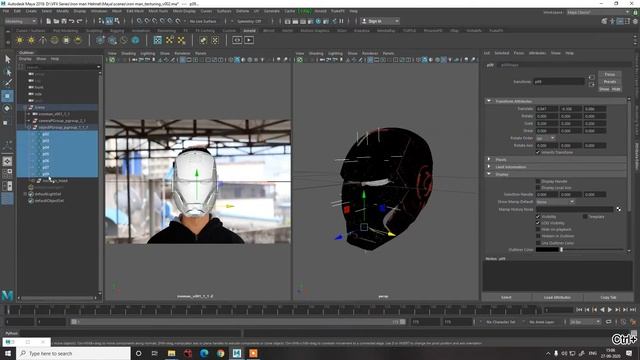Click the playback range slider bar
Viewport: 640px width, 360px height.
pos(239,322)
